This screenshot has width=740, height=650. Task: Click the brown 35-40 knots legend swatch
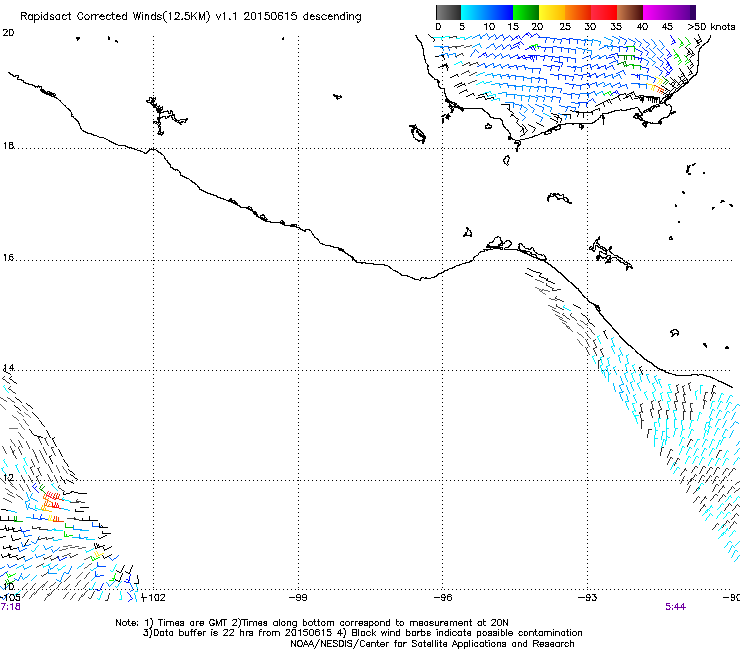[630, 12]
